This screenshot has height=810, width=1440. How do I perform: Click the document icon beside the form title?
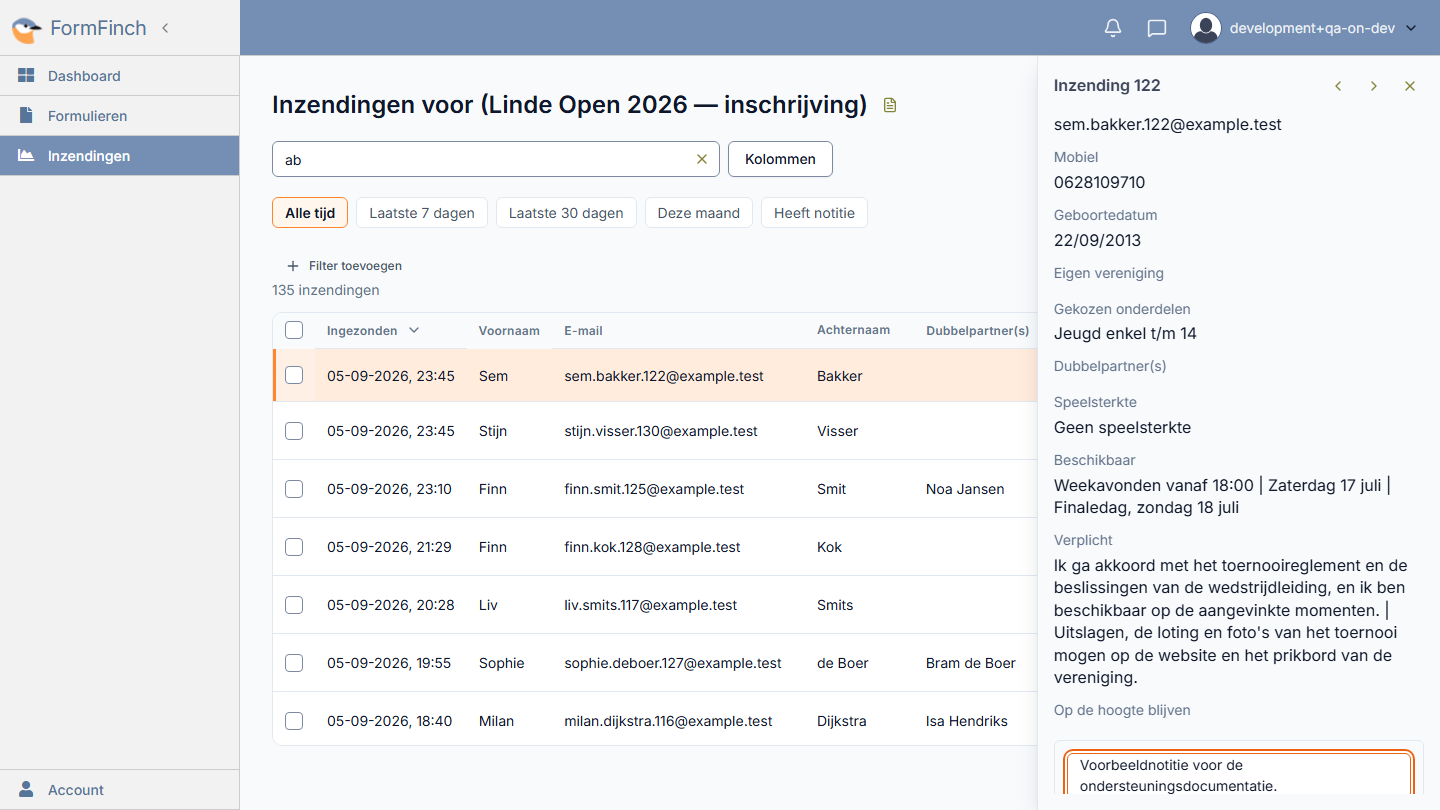890,105
